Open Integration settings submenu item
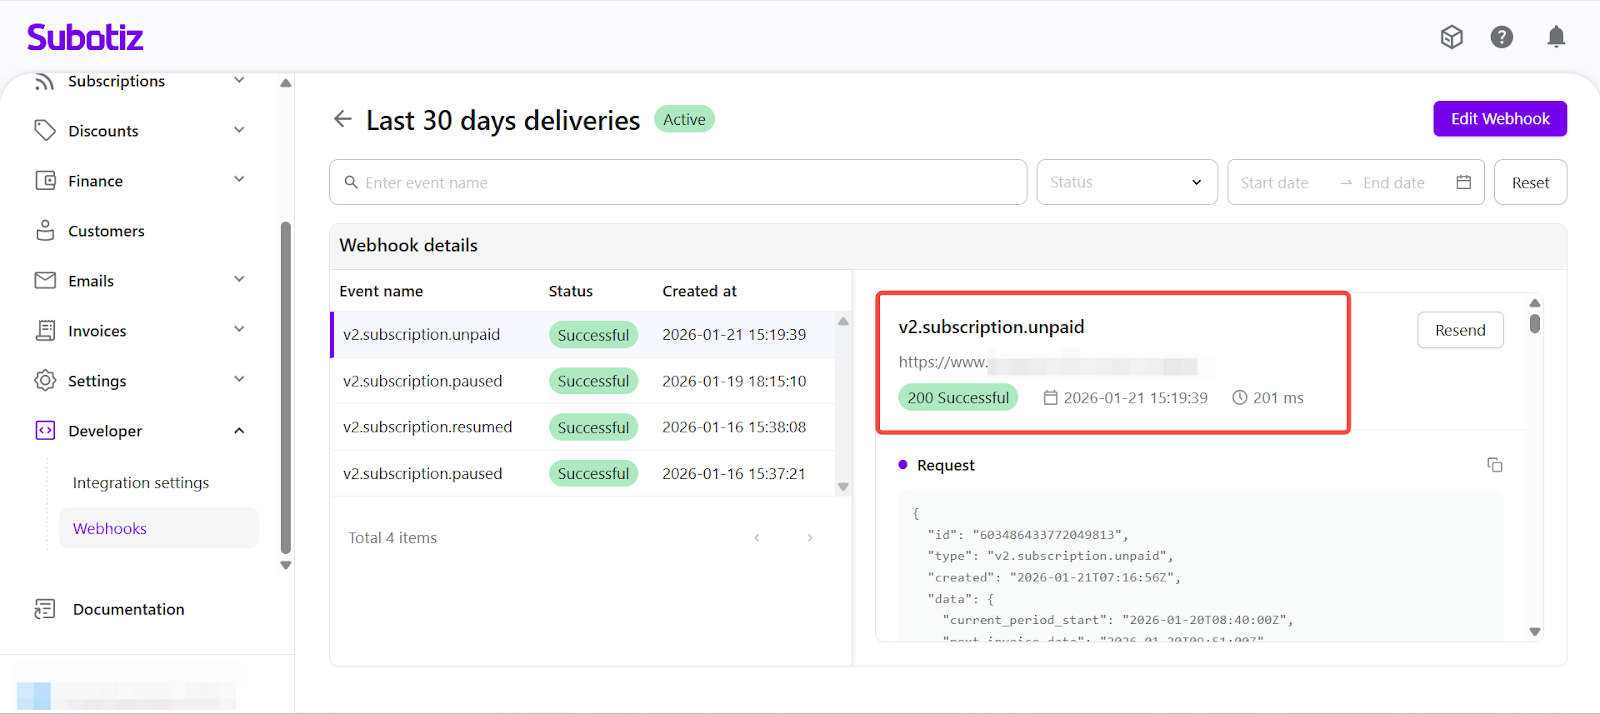 coord(141,483)
